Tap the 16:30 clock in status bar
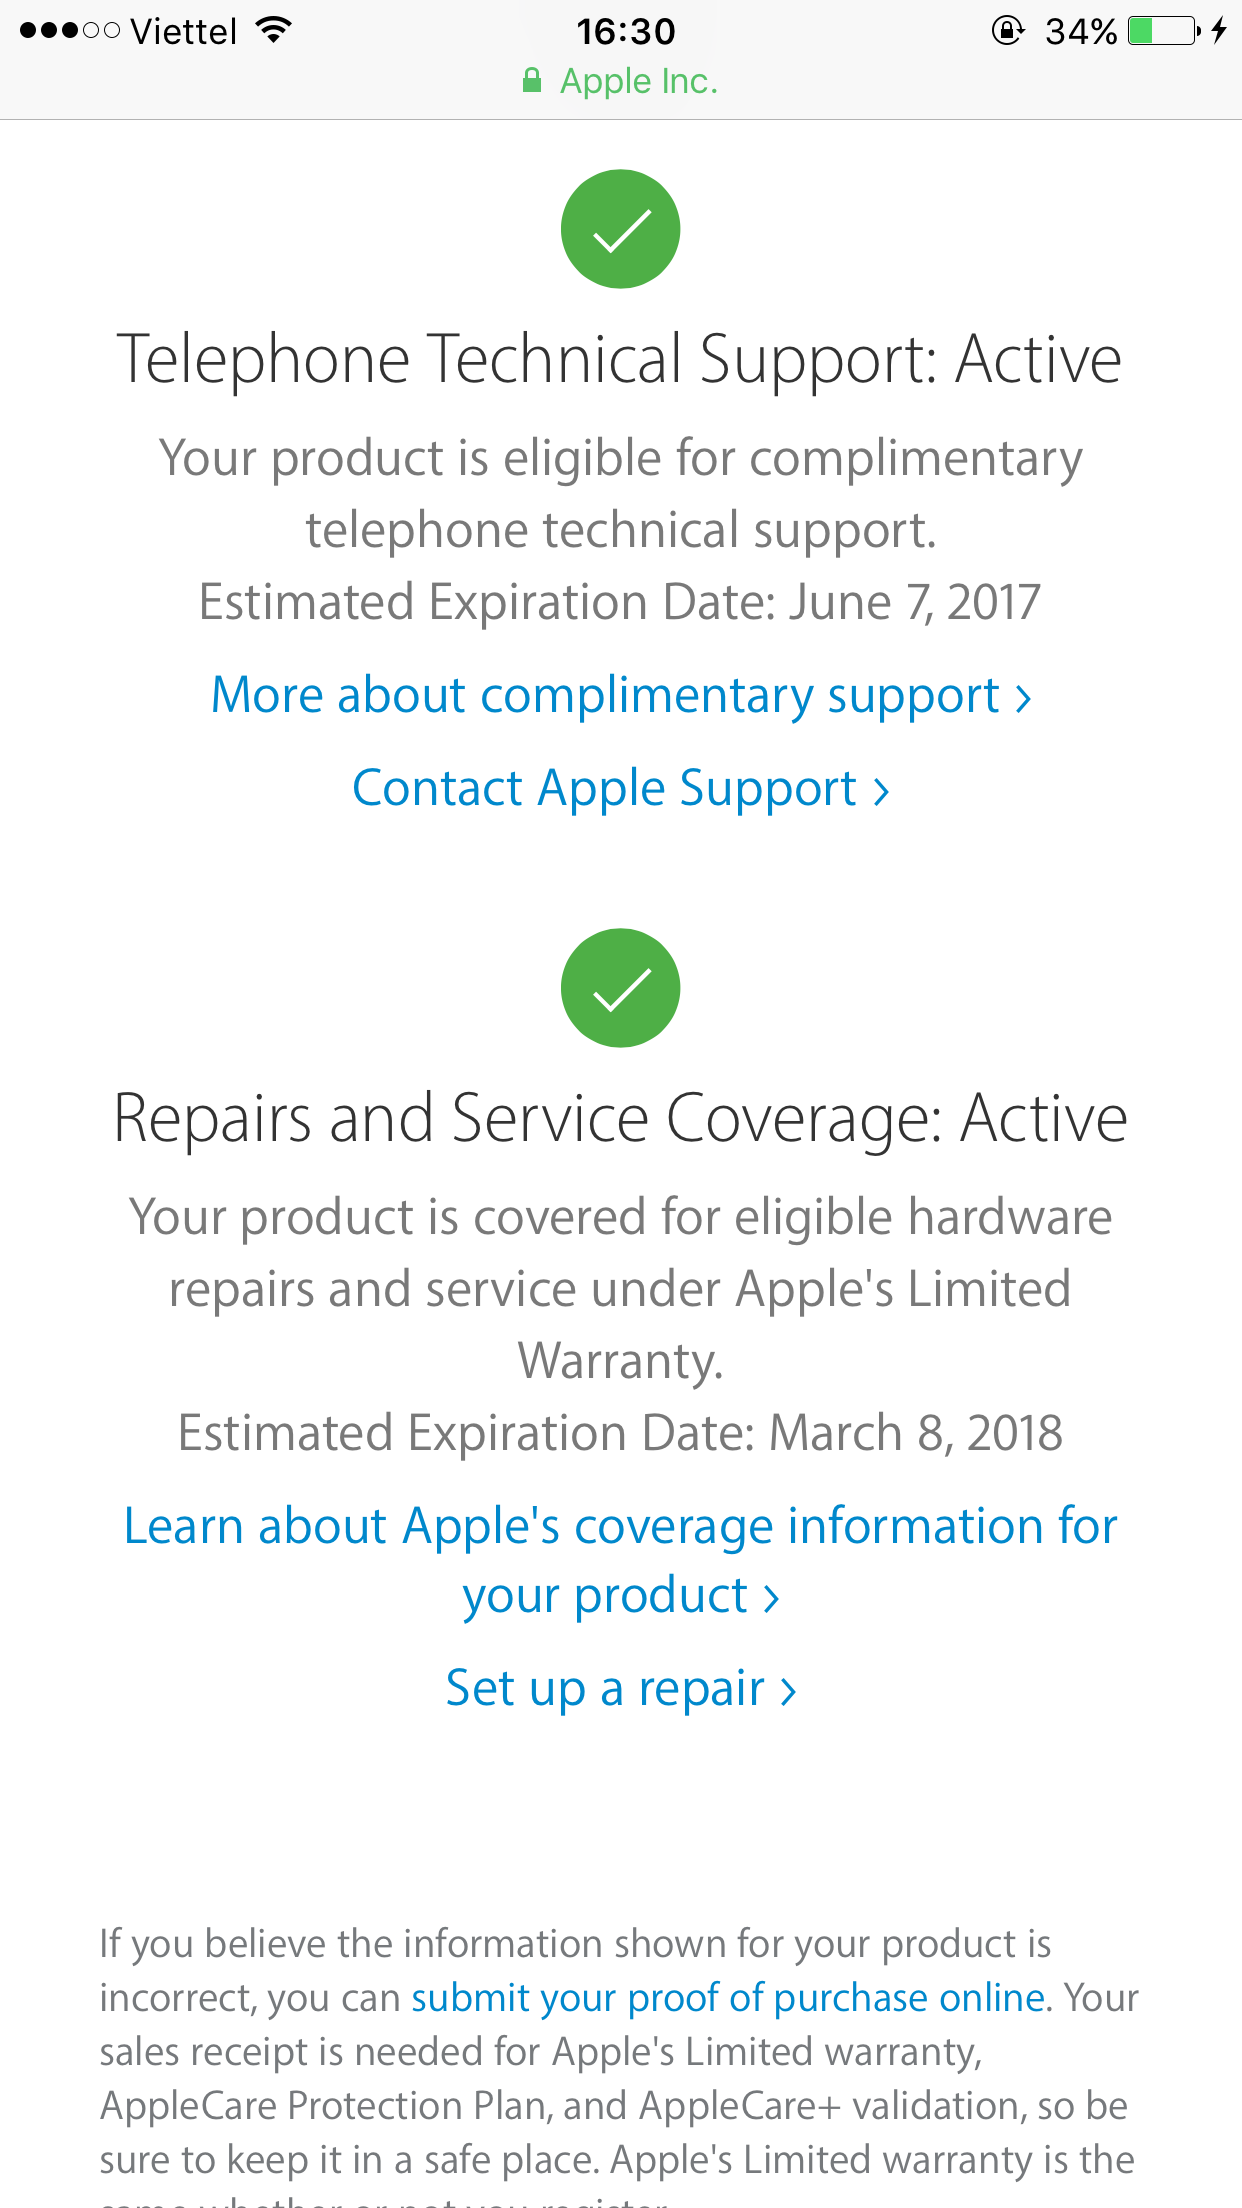Screen dimensions: 1242x2208 (626, 31)
